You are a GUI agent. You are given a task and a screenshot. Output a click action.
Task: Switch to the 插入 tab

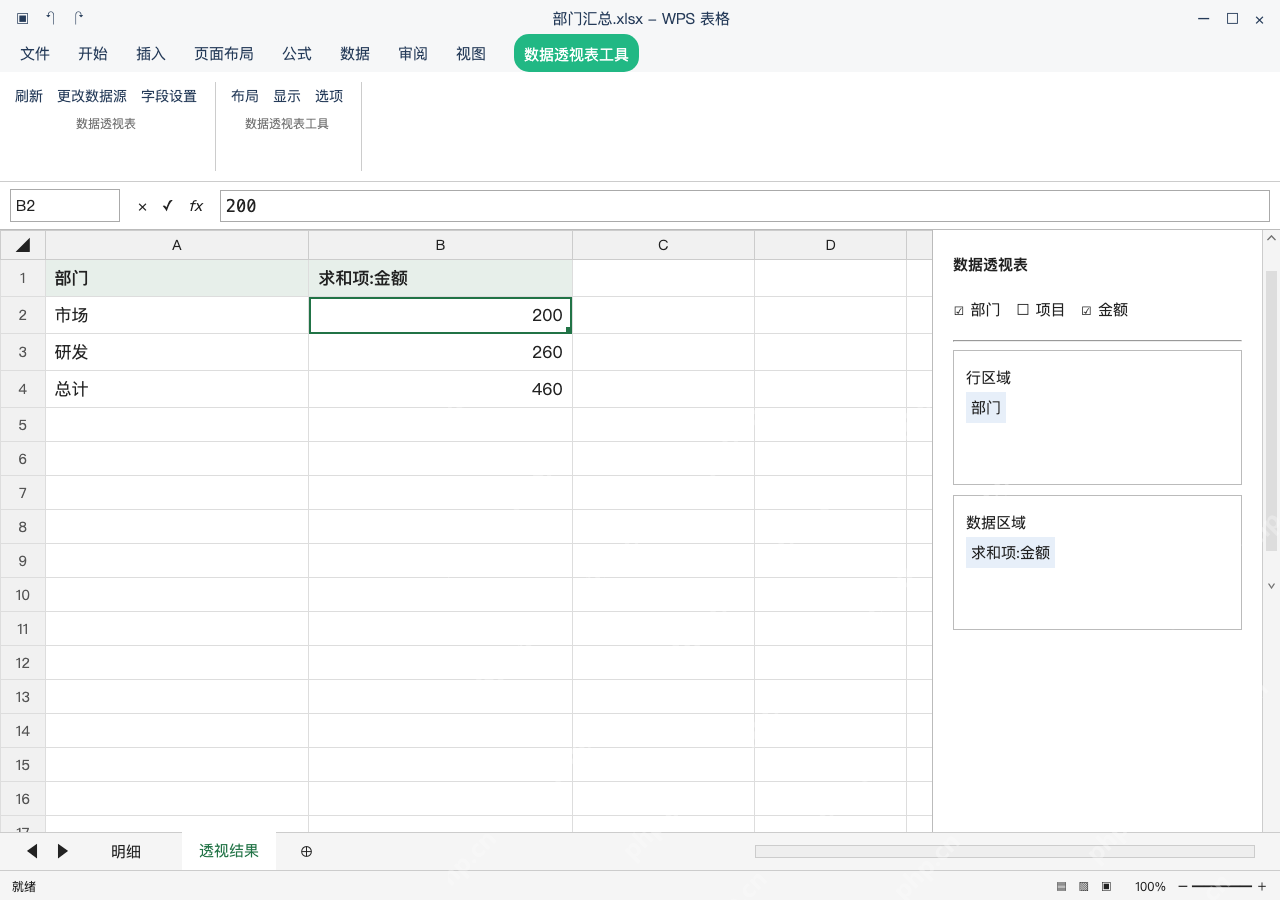(x=151, y=54)
